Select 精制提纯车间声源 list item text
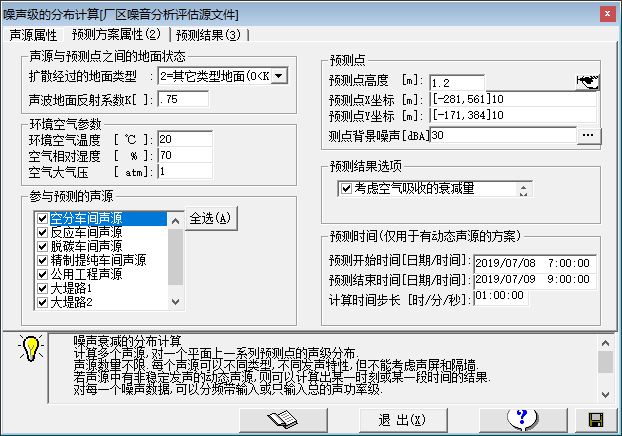 tap(98, 260)
